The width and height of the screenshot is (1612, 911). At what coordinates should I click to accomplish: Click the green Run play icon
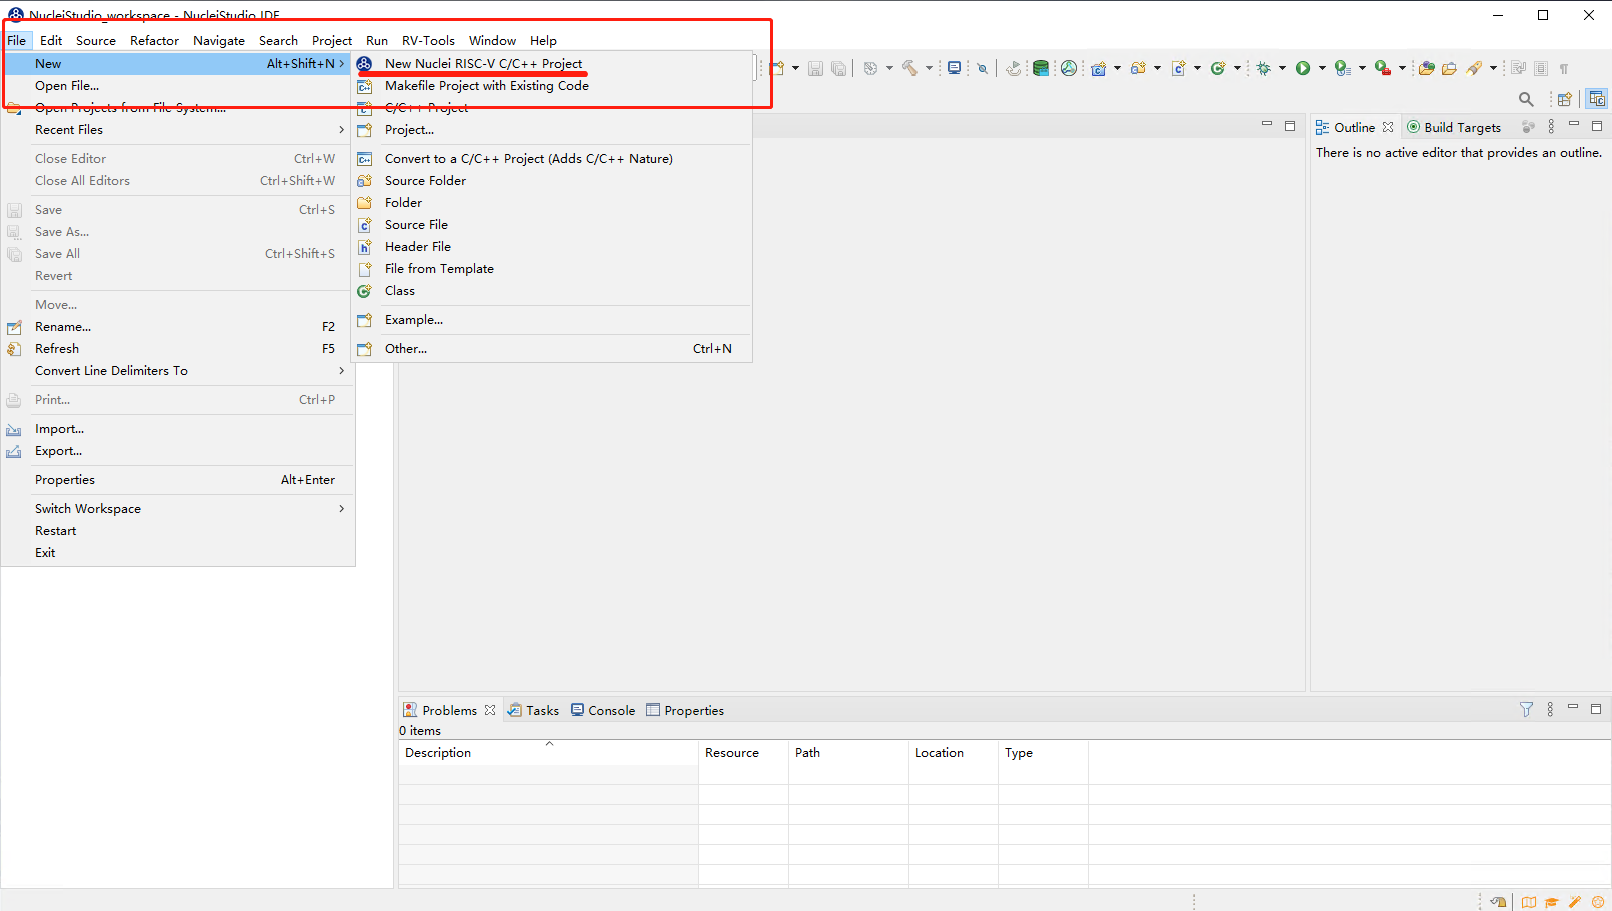click(x=1303, y=68)
